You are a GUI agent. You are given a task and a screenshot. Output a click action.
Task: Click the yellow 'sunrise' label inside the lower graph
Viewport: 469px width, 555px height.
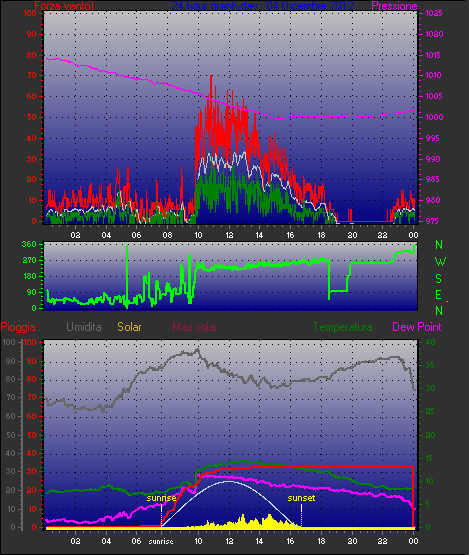(161, 498)
